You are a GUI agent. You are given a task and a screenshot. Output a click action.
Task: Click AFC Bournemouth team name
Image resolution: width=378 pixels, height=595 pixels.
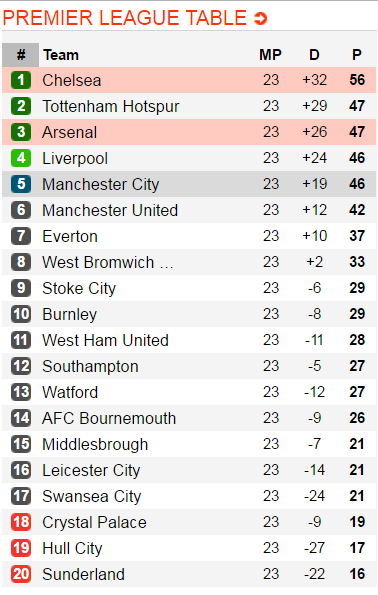(x=109, y=419)
